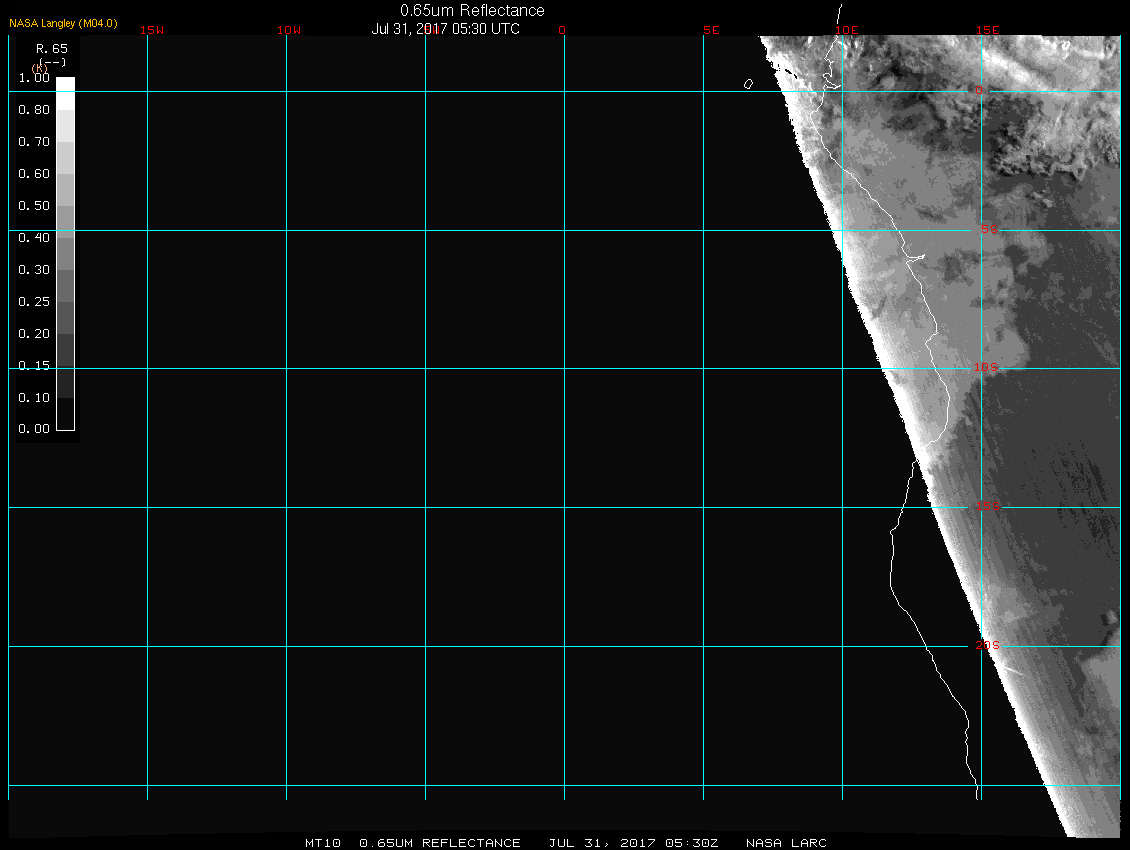This screenshot has width=1130, height=850.
Task: Click the 10S latitude label
Action: (986, 368)
